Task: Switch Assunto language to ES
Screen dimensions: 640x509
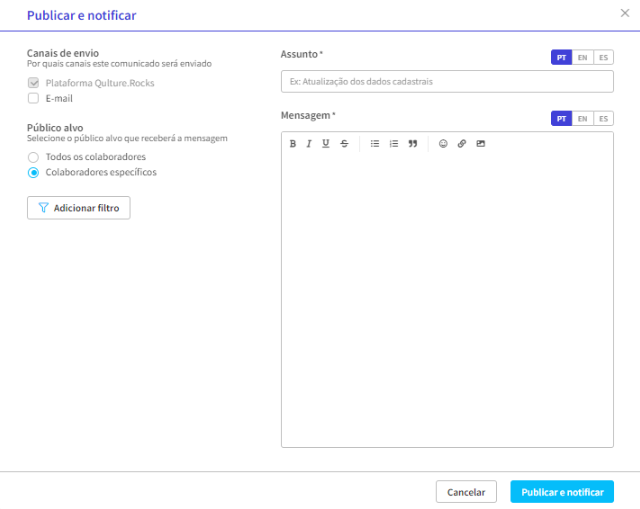Action: point(603,57)
